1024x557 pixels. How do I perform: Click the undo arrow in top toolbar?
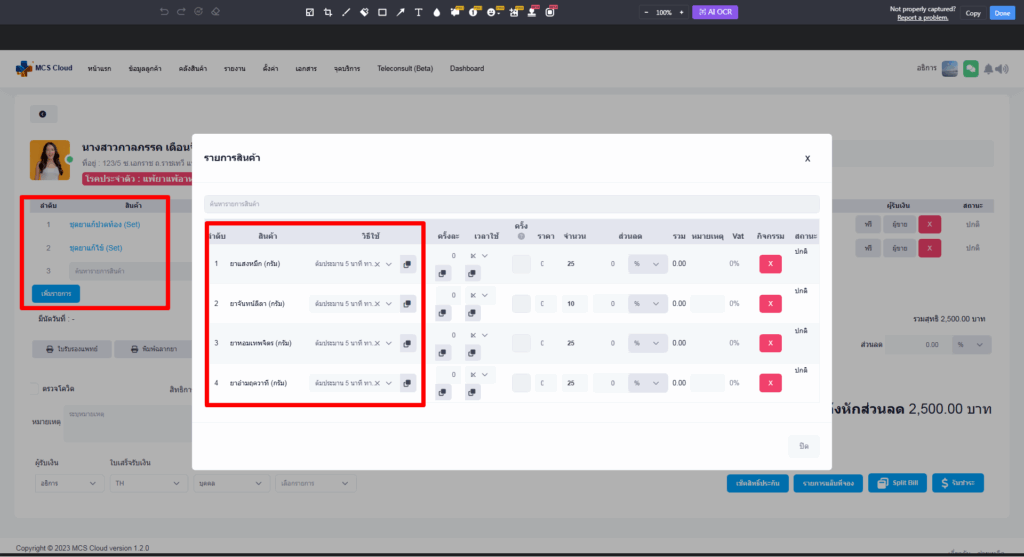(x=164, y=12)
